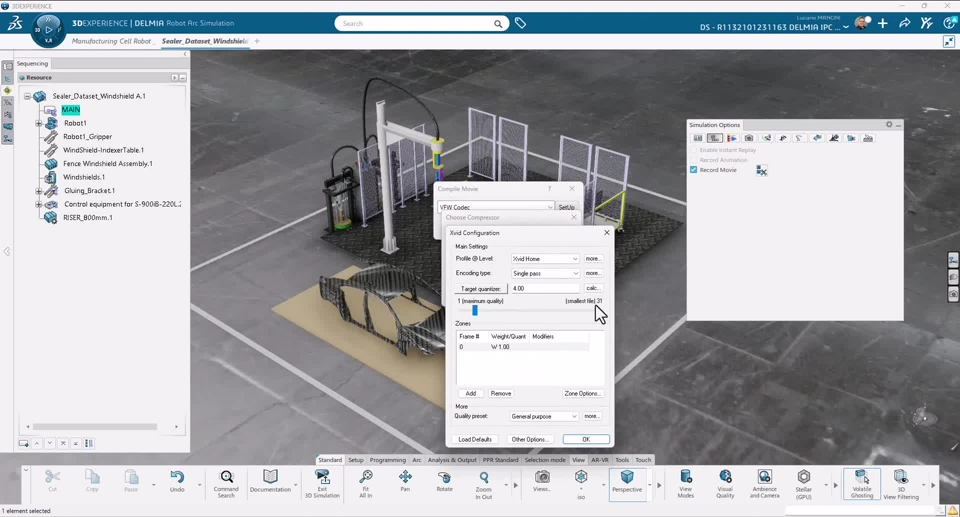Click Remove in the Zones section

click(x=501, y=393)
